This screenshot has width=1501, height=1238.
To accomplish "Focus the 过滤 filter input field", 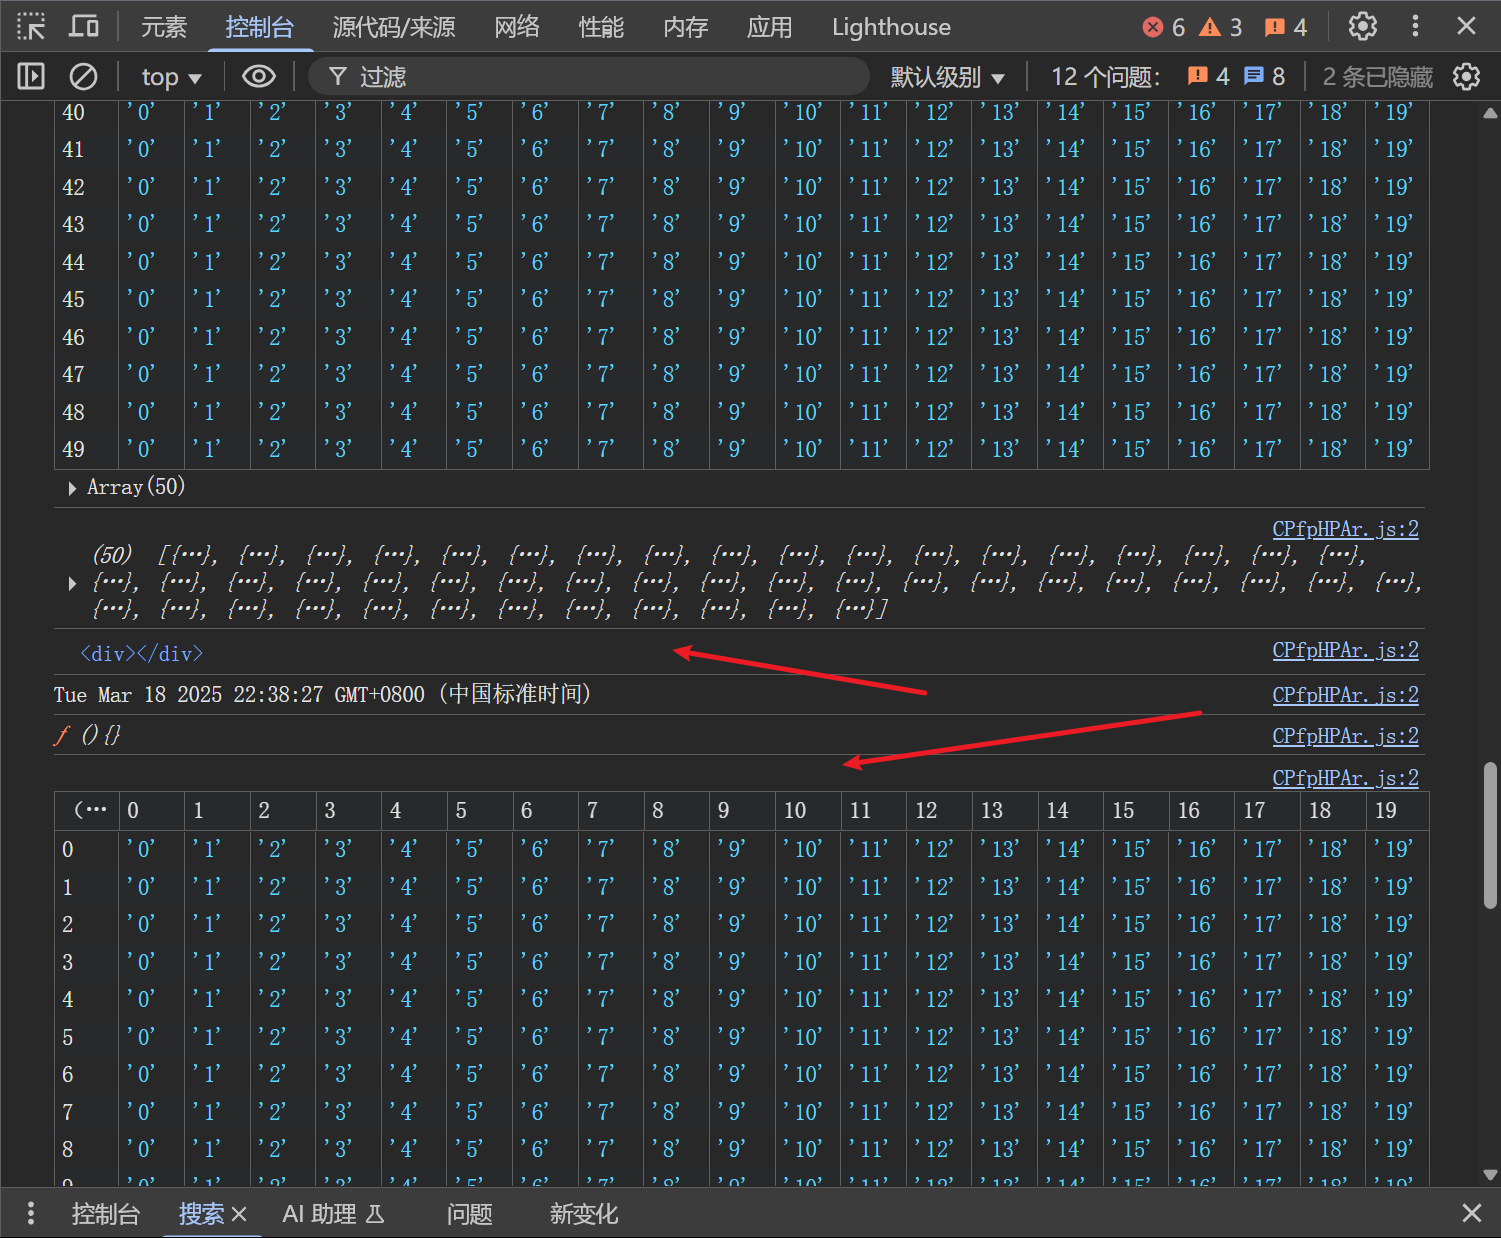I will pyautogui.click(x=600, y=77).
